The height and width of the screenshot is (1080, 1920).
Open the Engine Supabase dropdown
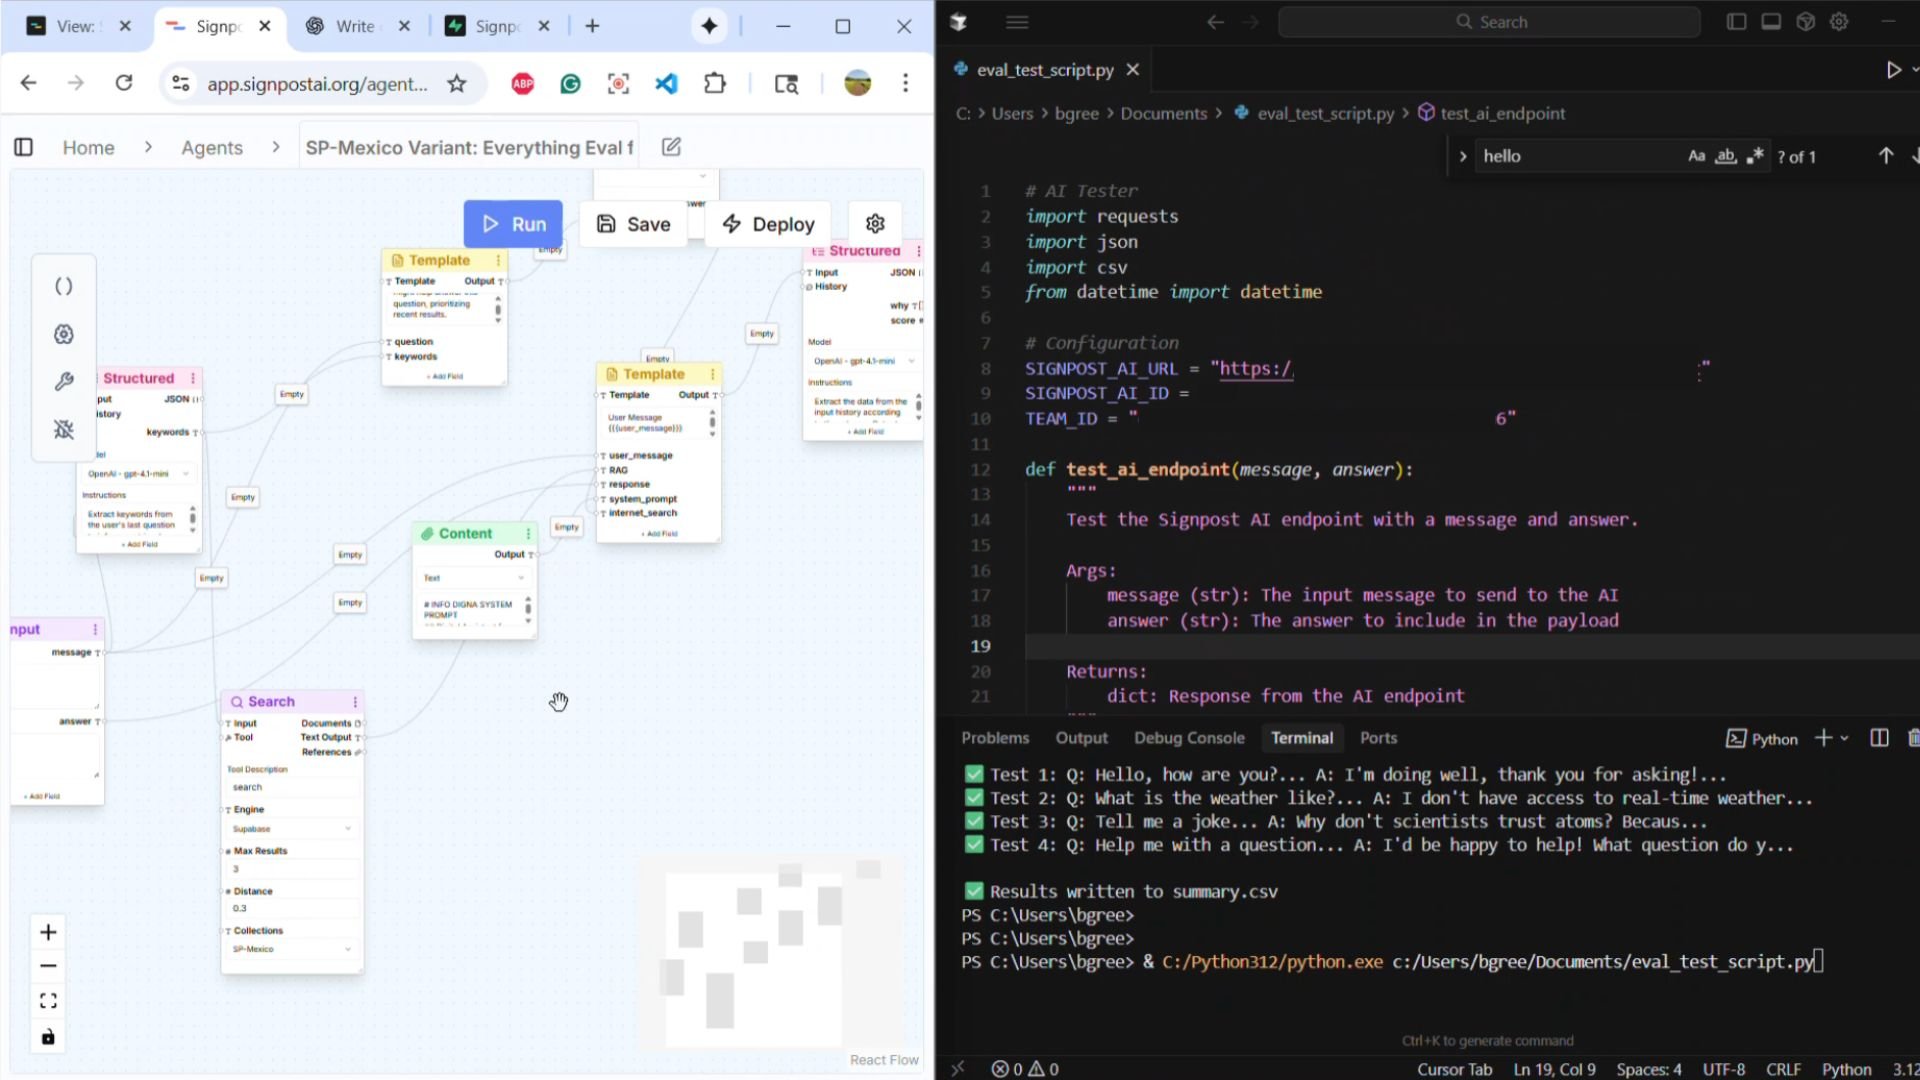[292, 829]
